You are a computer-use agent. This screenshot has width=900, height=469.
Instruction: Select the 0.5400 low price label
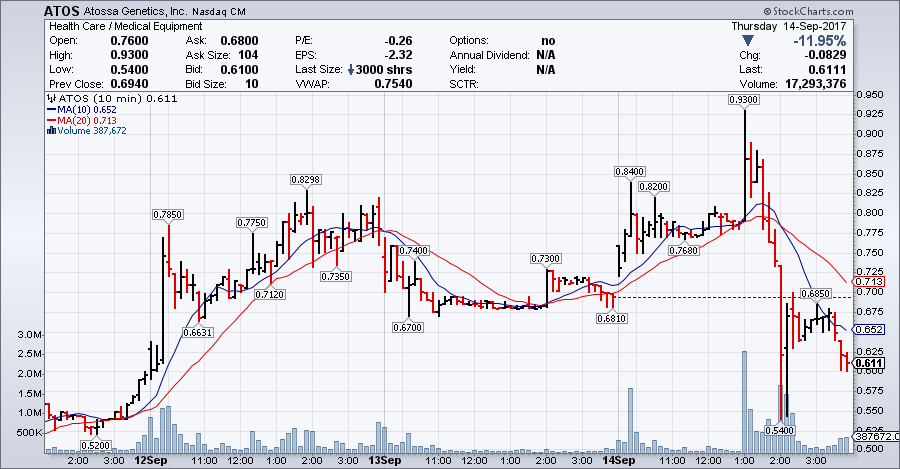tap(778, 429)
